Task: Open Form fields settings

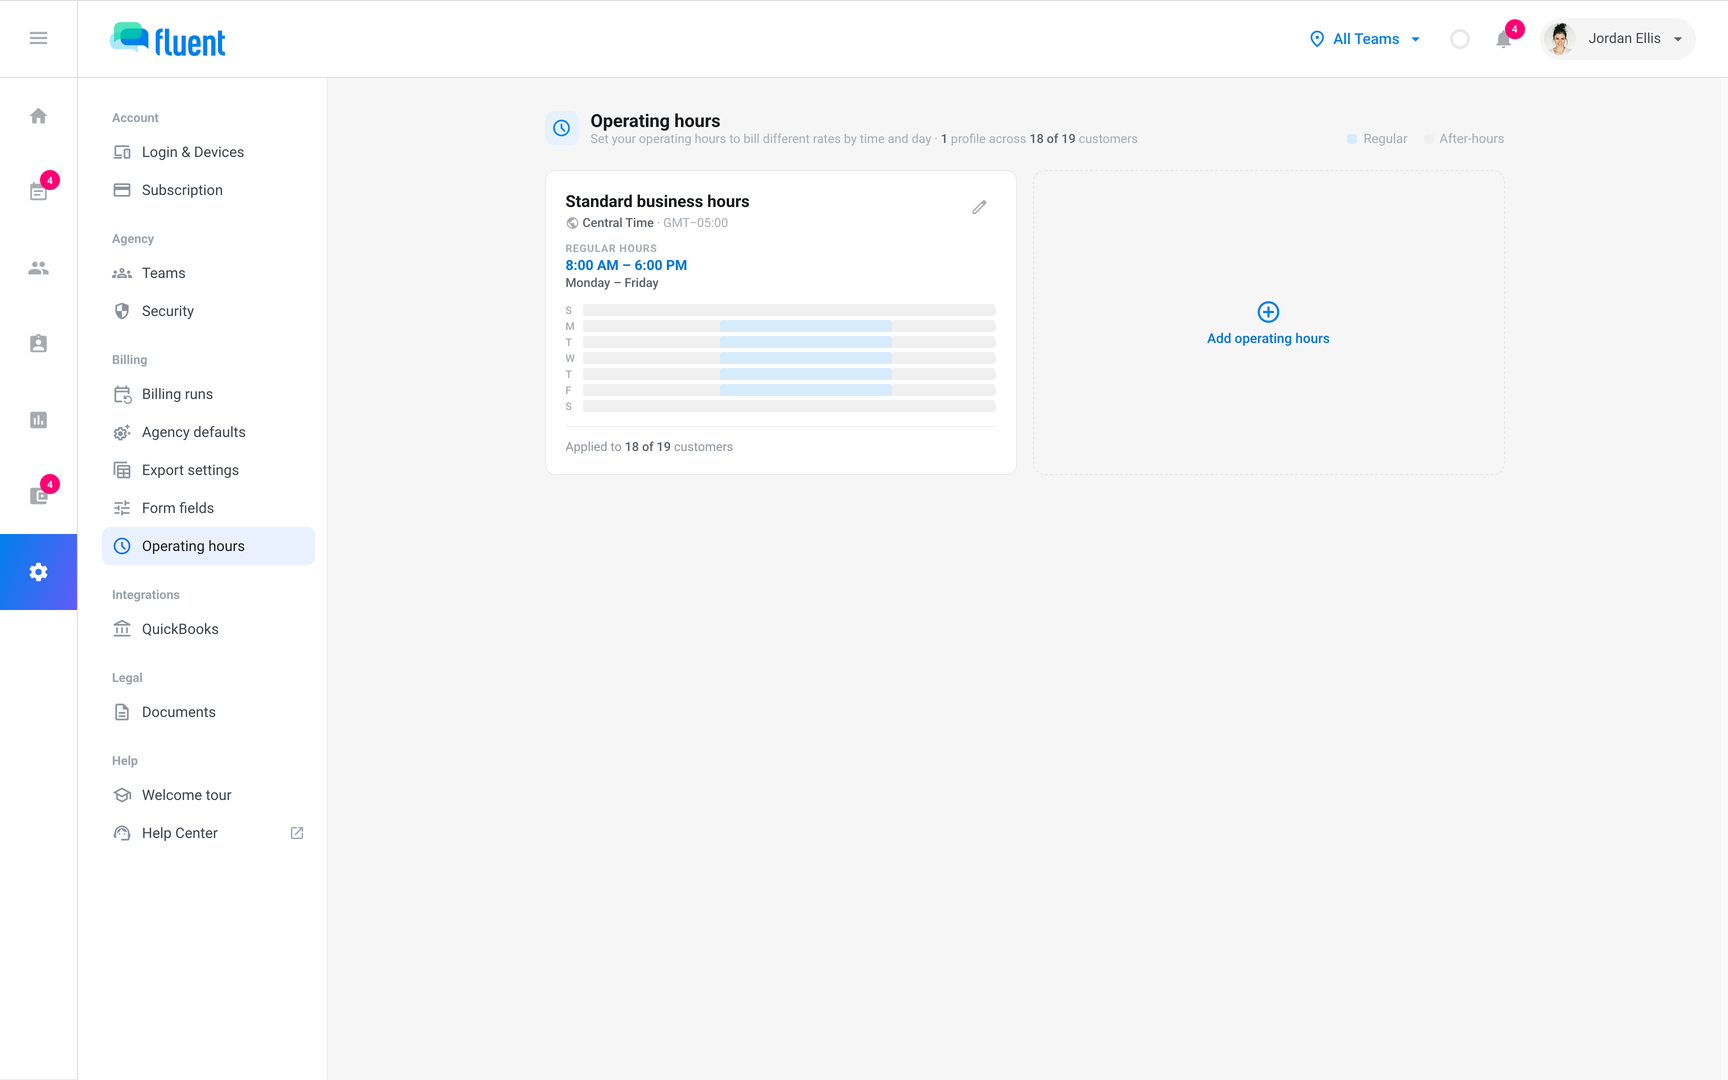Action: click(x=208, y=508)
